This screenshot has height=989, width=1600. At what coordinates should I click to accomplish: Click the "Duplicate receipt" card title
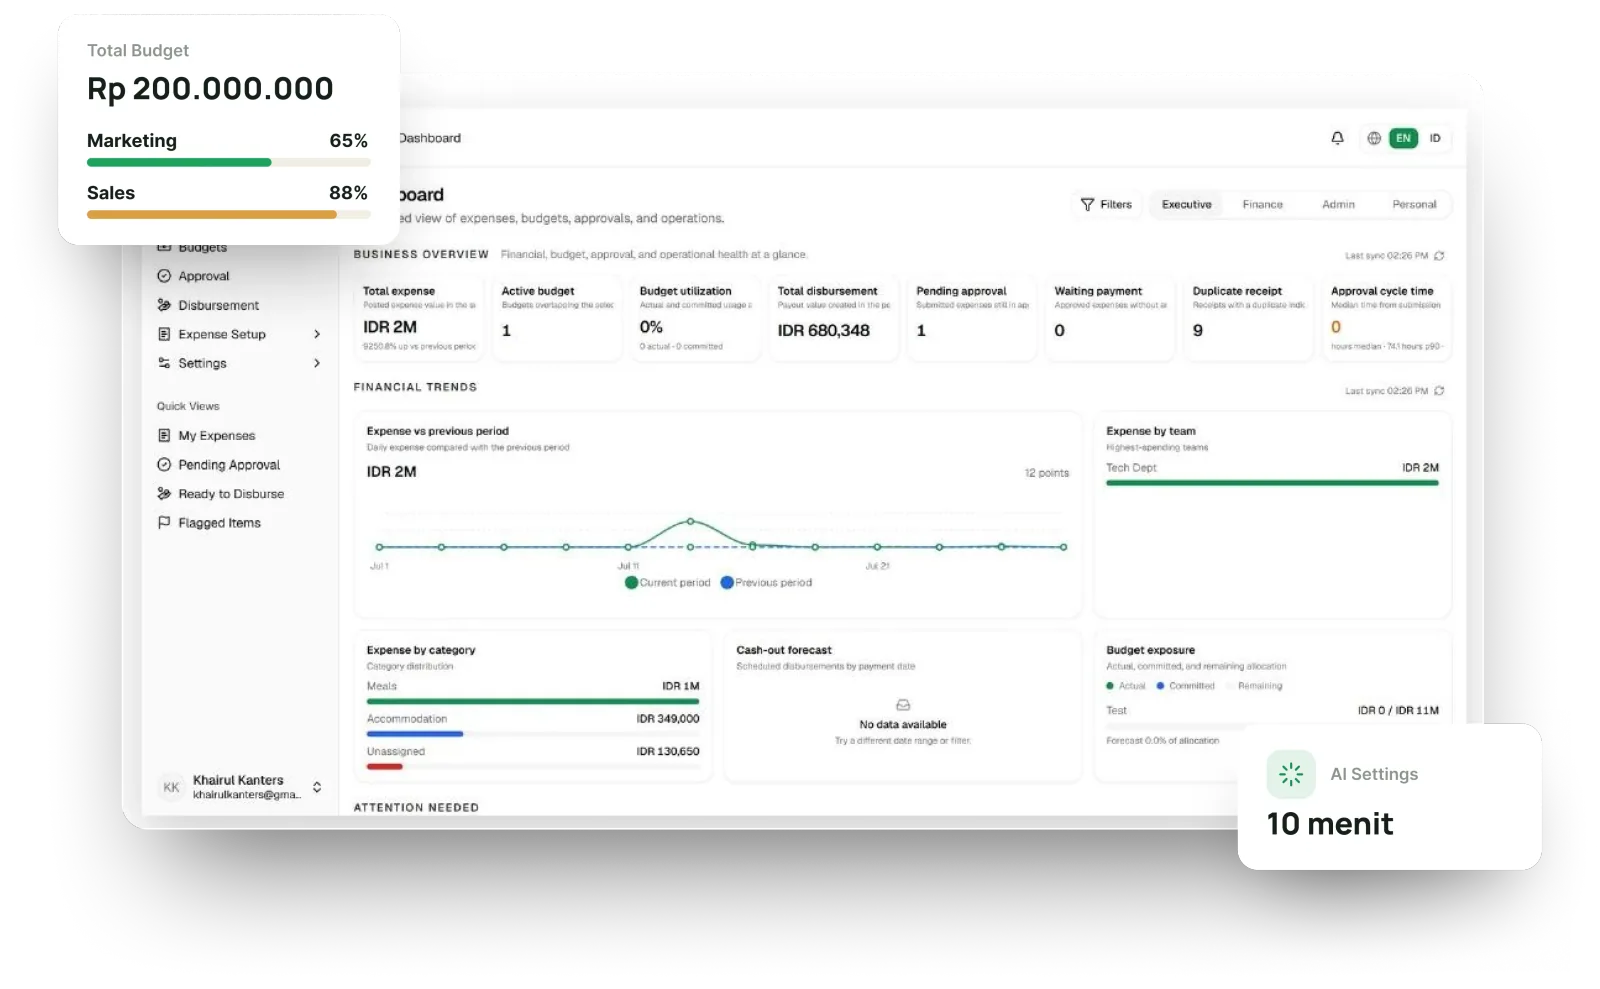point(1237,291)
